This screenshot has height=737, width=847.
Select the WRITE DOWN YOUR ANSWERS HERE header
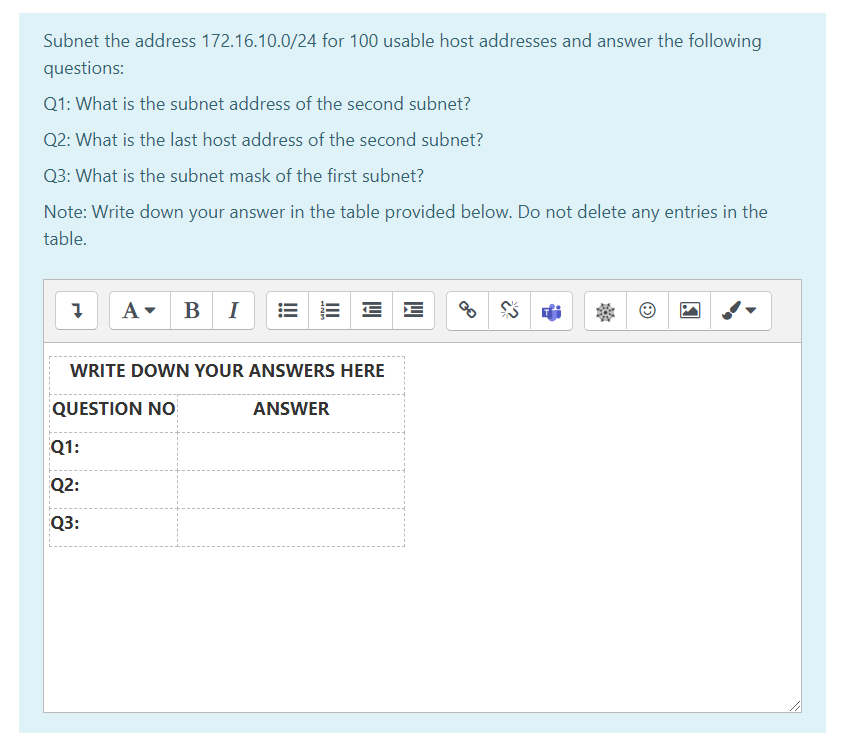pyautogui.click(x=227, y=372)
